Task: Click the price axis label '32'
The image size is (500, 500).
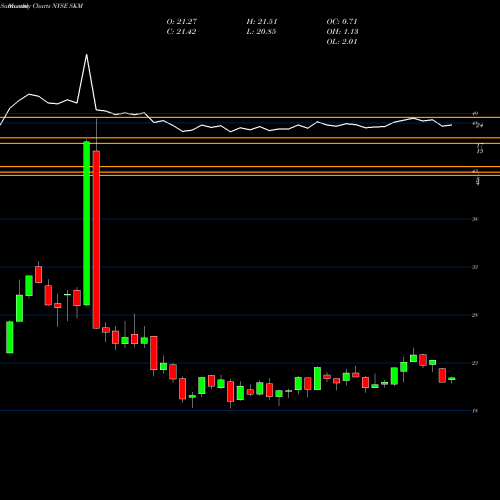Action: 475,267
